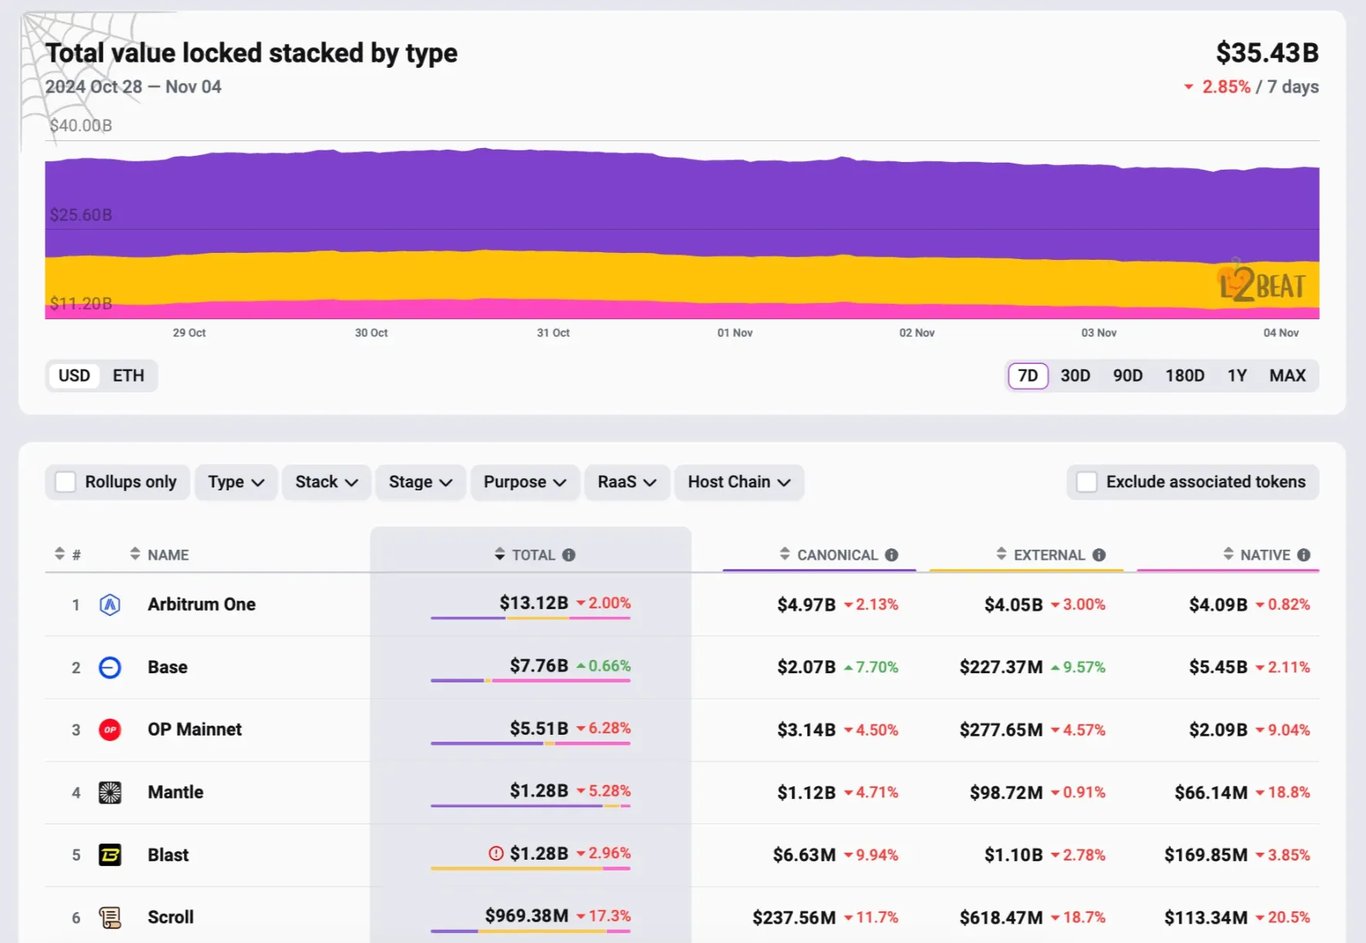Click OP Mainnet's $2.09B native value
This screenshot has height=943, width=1366.
(1218, 730)
